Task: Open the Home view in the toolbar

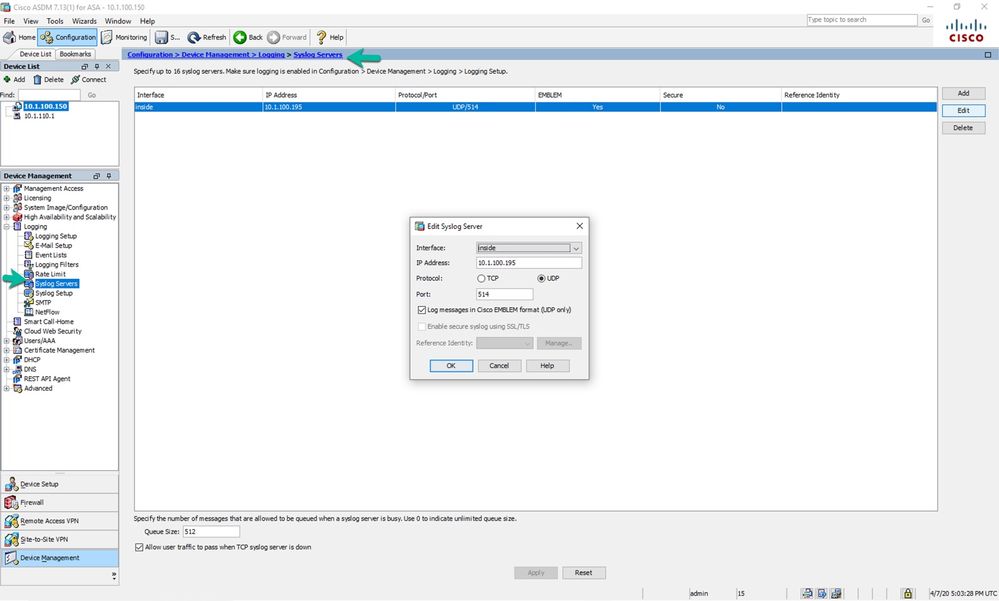Action: click(x=20, y=38)
